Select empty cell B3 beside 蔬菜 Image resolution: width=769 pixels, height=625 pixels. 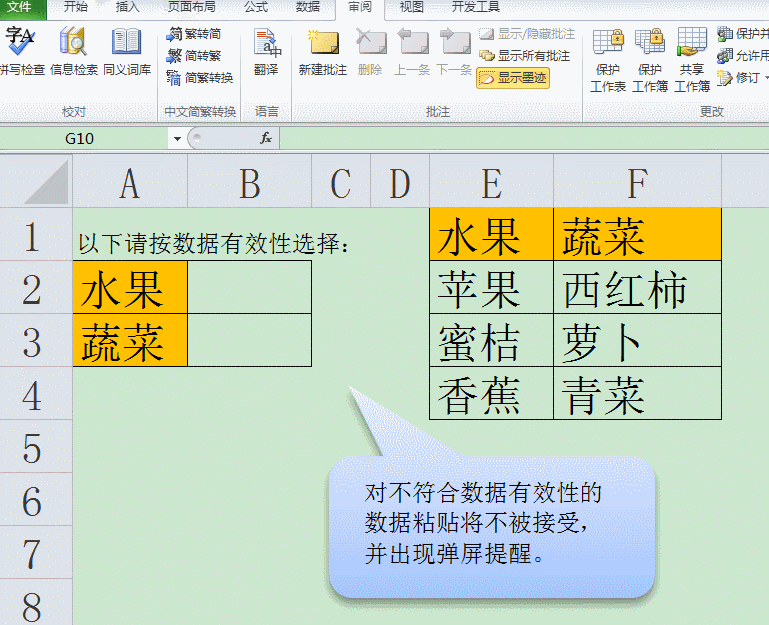pos(249,340)
